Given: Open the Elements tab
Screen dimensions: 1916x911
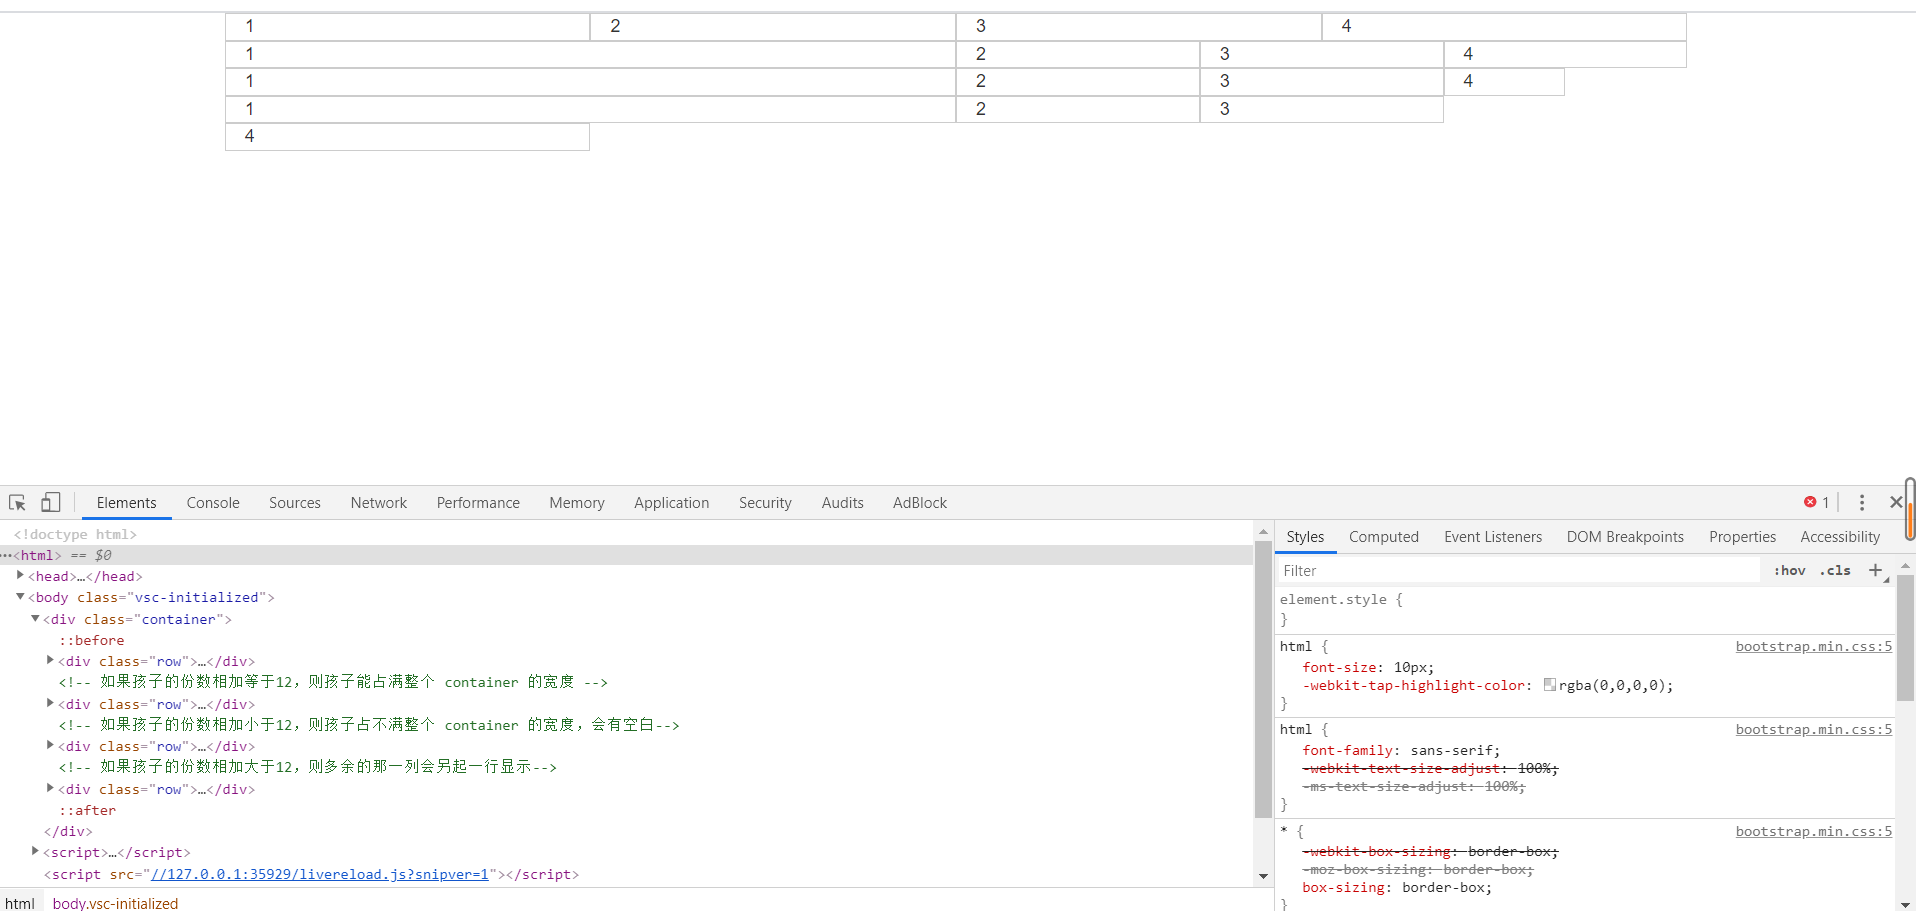Looking at the screenshot, I should [x=126, y=503].
